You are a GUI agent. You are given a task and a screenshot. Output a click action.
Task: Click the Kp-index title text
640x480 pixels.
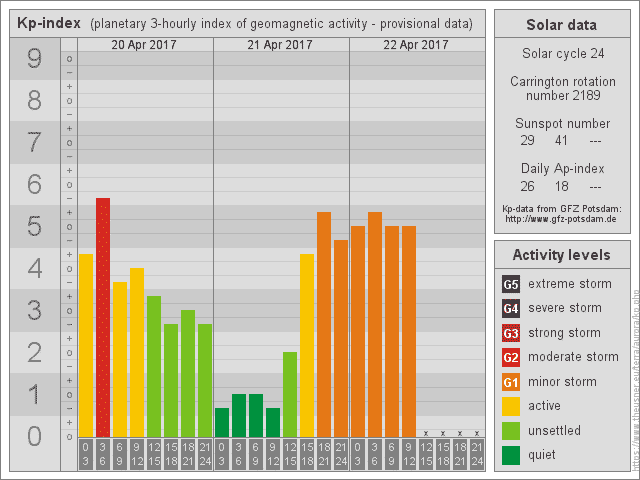[x=49, y=22]
